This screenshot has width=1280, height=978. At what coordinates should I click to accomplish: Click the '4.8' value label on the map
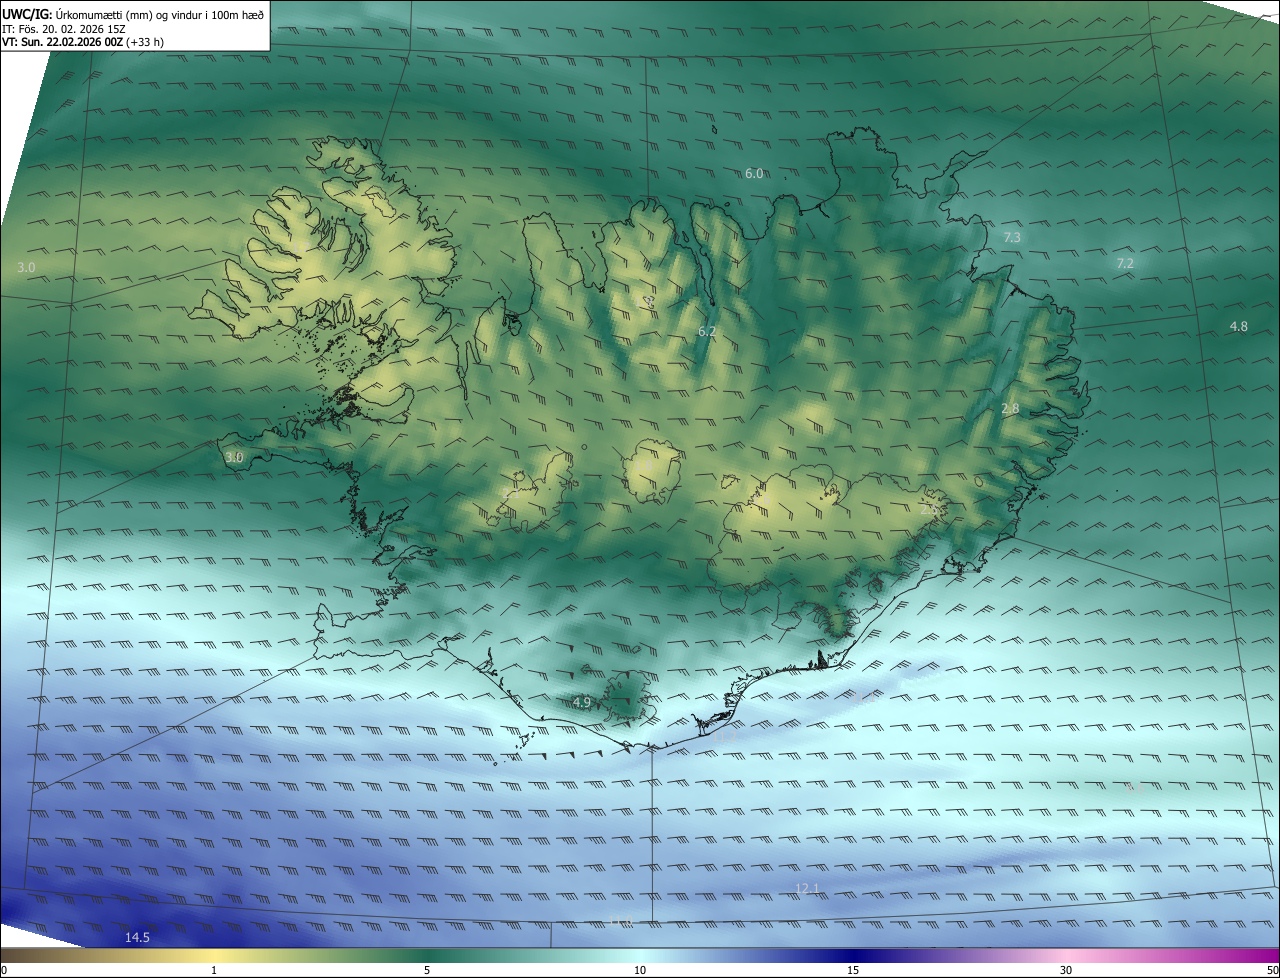click(1238, 327)
